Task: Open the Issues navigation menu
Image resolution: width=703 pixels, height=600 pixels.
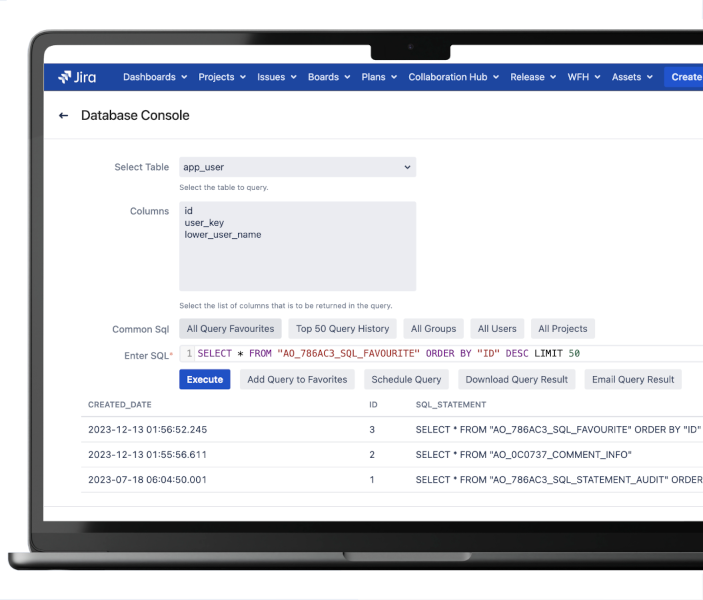Action: [x=277, y=77]
